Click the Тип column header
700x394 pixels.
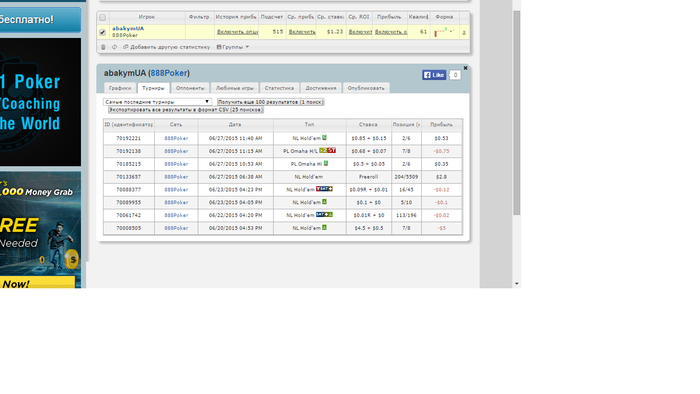(x=309, y=125)
